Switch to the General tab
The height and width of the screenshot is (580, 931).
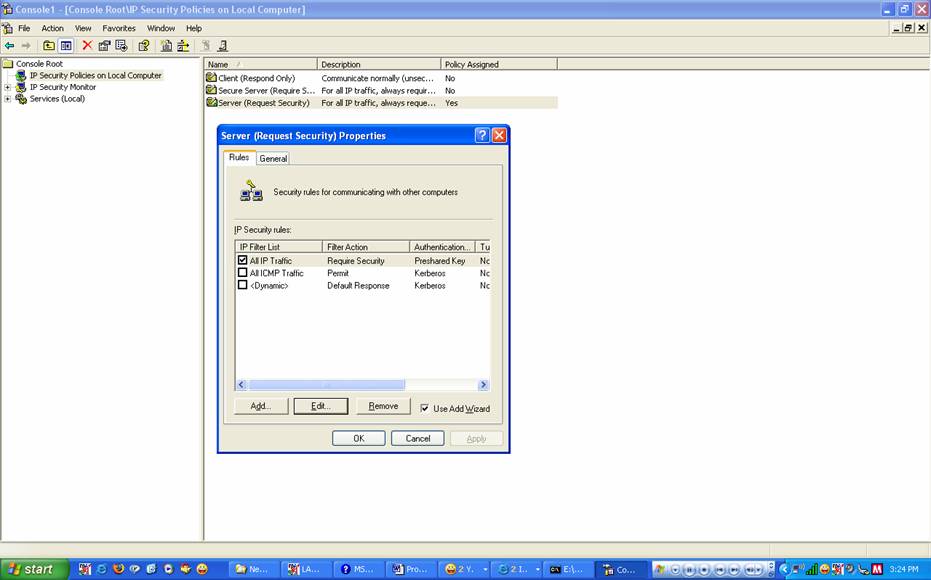pyautogui.click(x=273, y=158)
